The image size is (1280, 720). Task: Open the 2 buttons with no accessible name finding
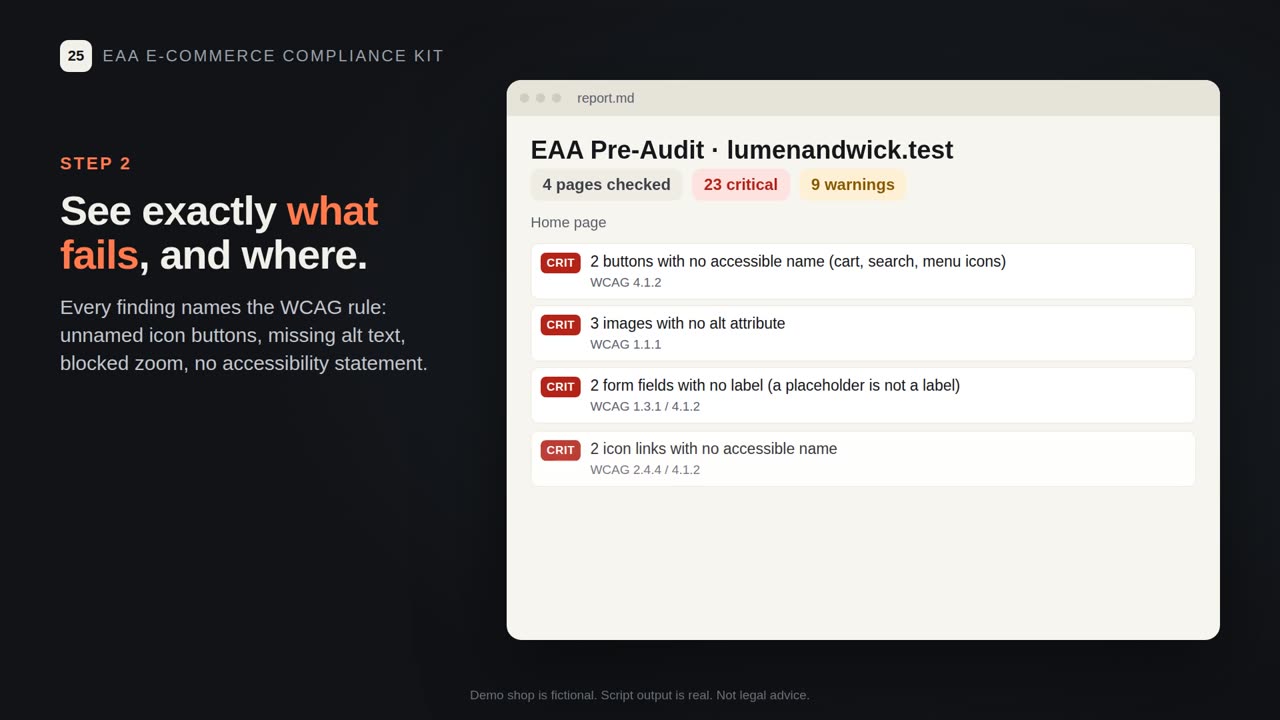click(x=863, y=271)
